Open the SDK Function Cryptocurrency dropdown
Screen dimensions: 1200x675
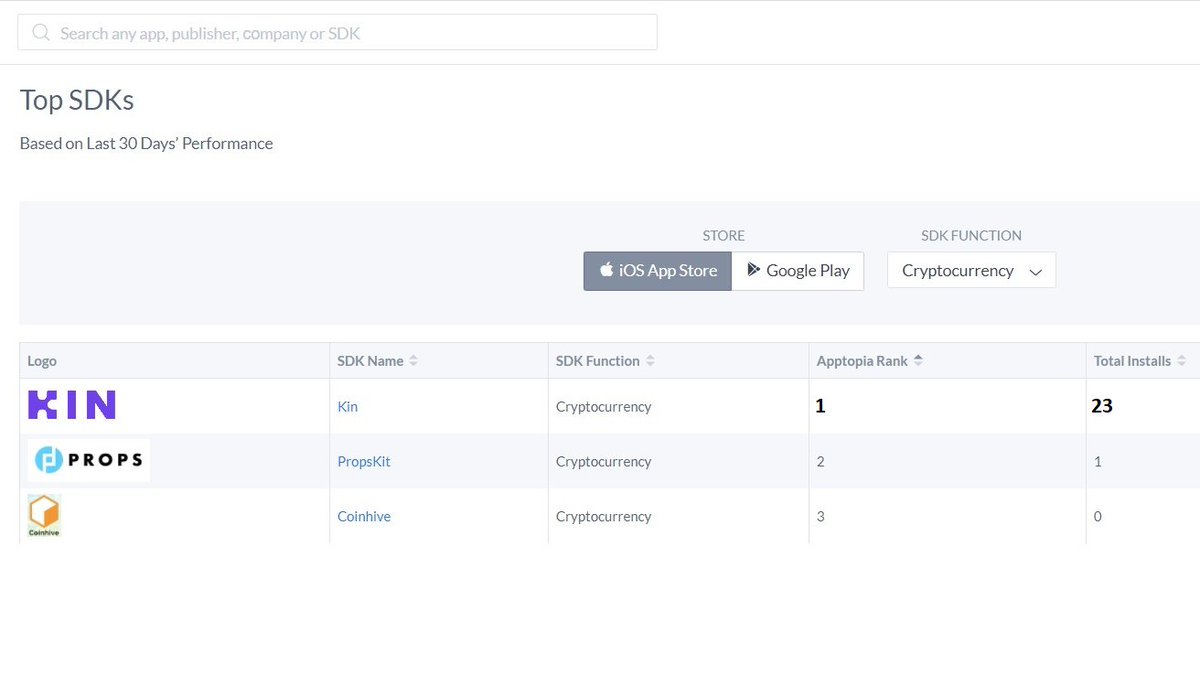coord(971,271)
